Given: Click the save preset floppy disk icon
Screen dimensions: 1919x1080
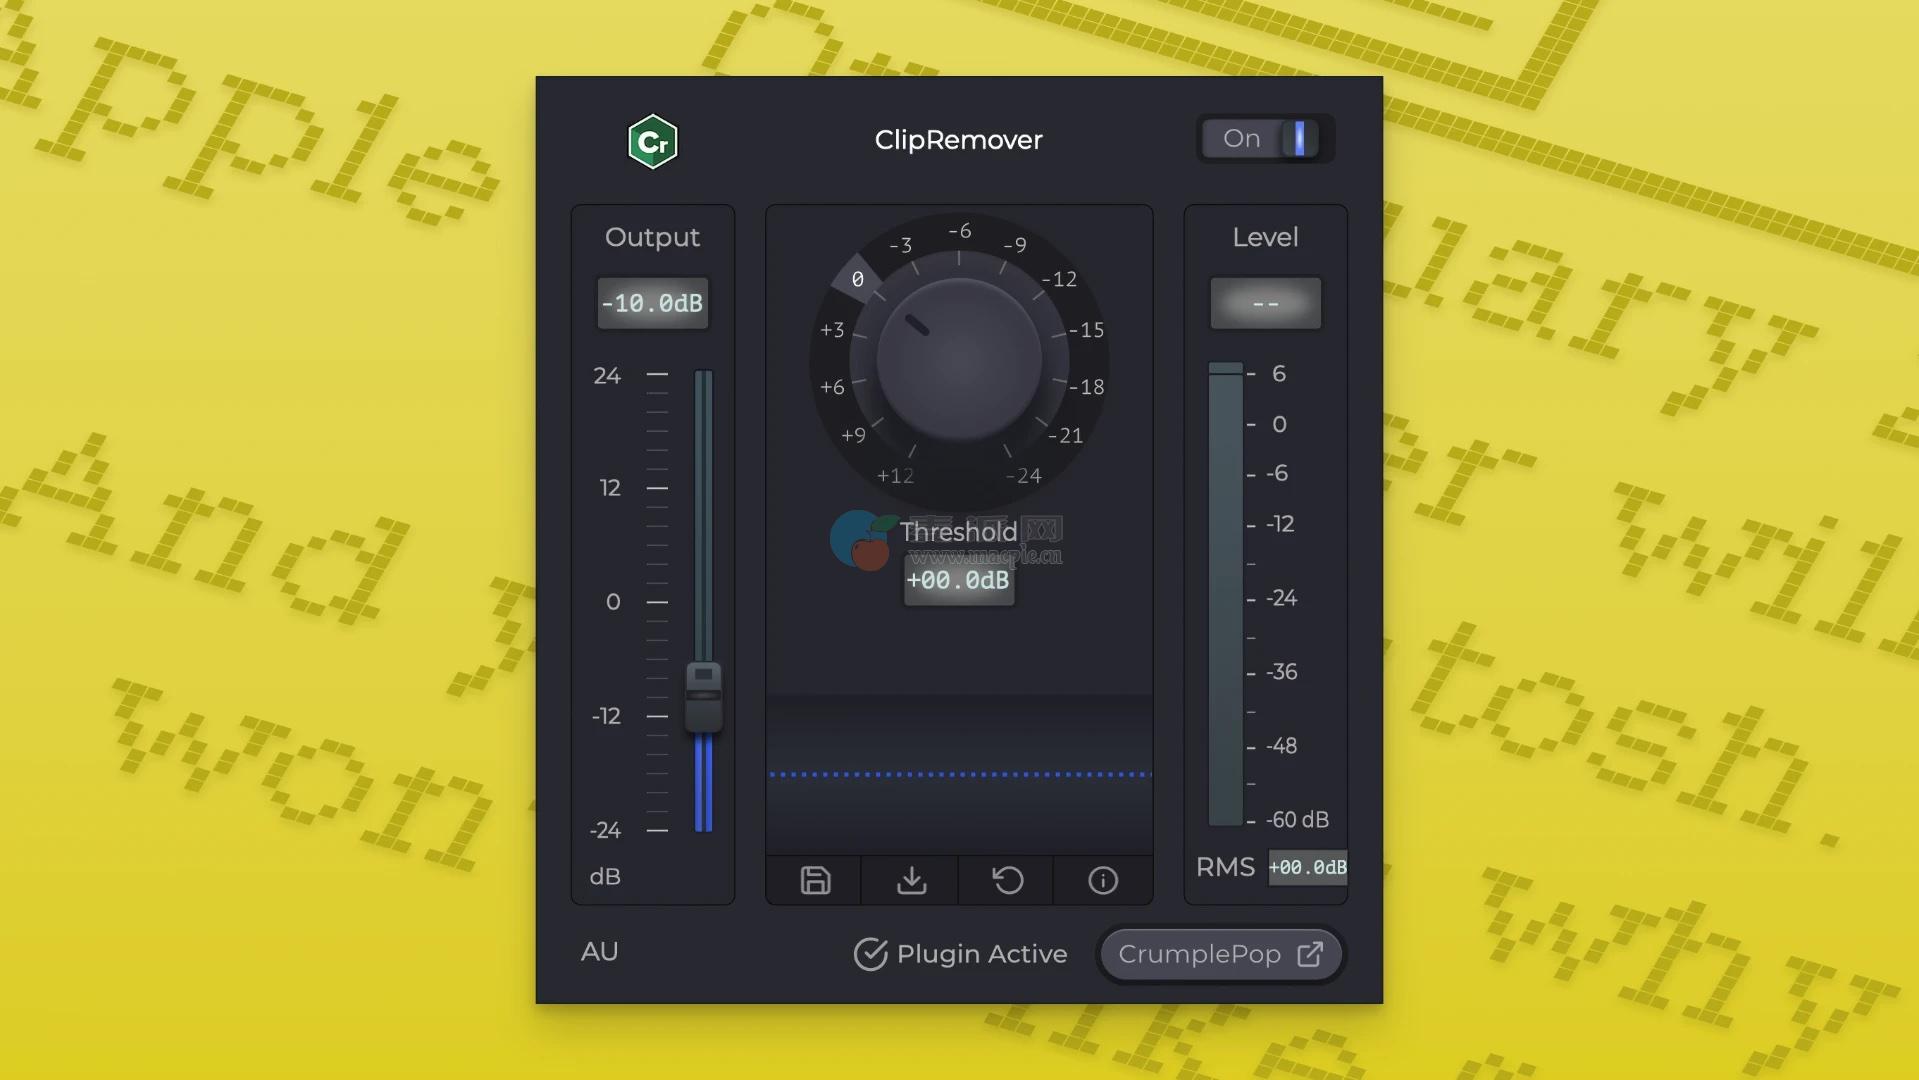Looking at the screenshot, I should [x=815, y=880].
